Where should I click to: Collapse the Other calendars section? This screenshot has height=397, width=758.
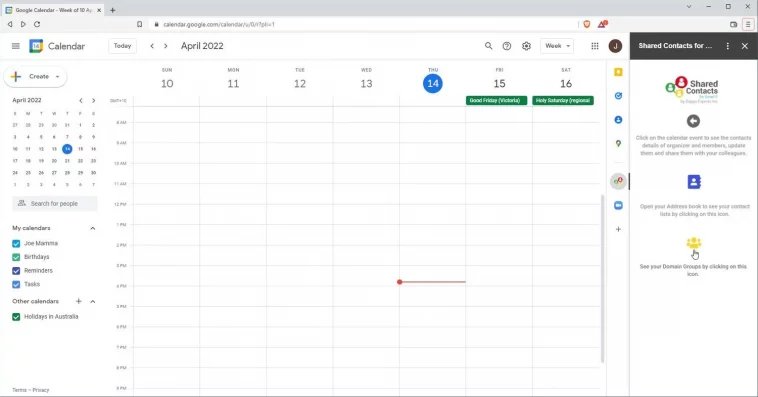coord(92,301)
